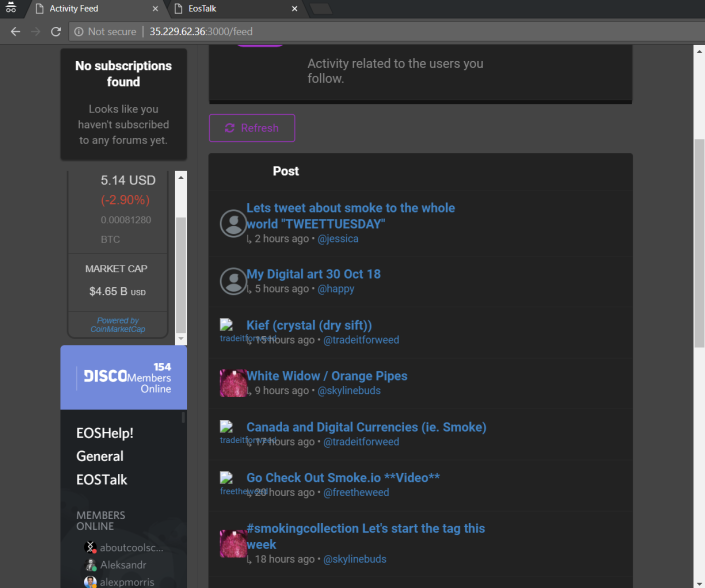This screenshot has width=705, height=588.
Task: Visit the @freetheweed profile
Action: [x=356, y=493]
